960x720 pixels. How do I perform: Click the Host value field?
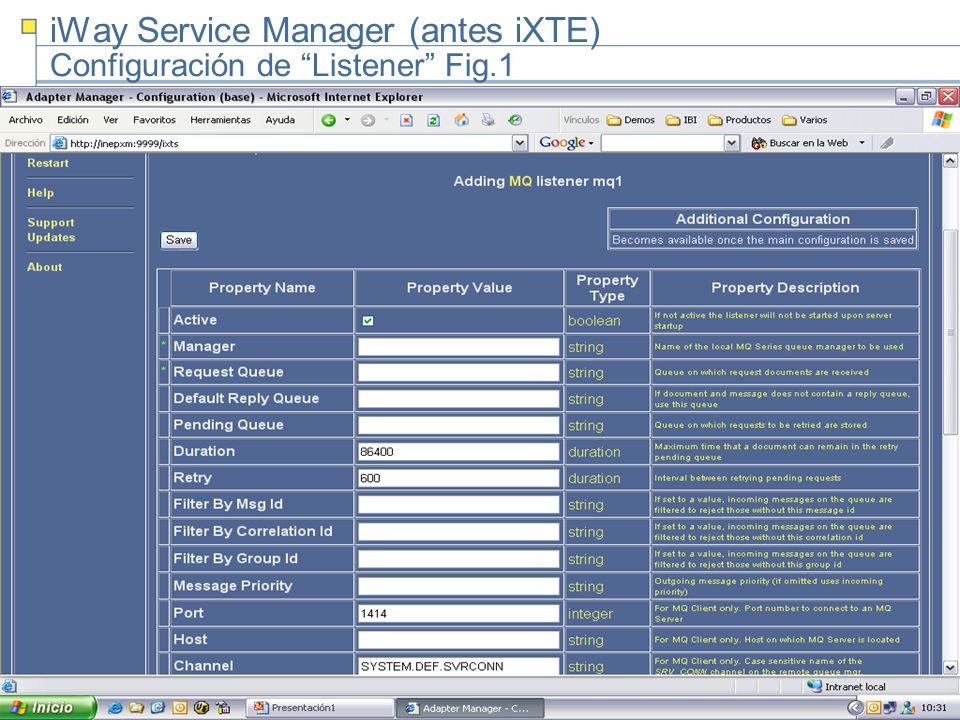[x=459, y=640]
